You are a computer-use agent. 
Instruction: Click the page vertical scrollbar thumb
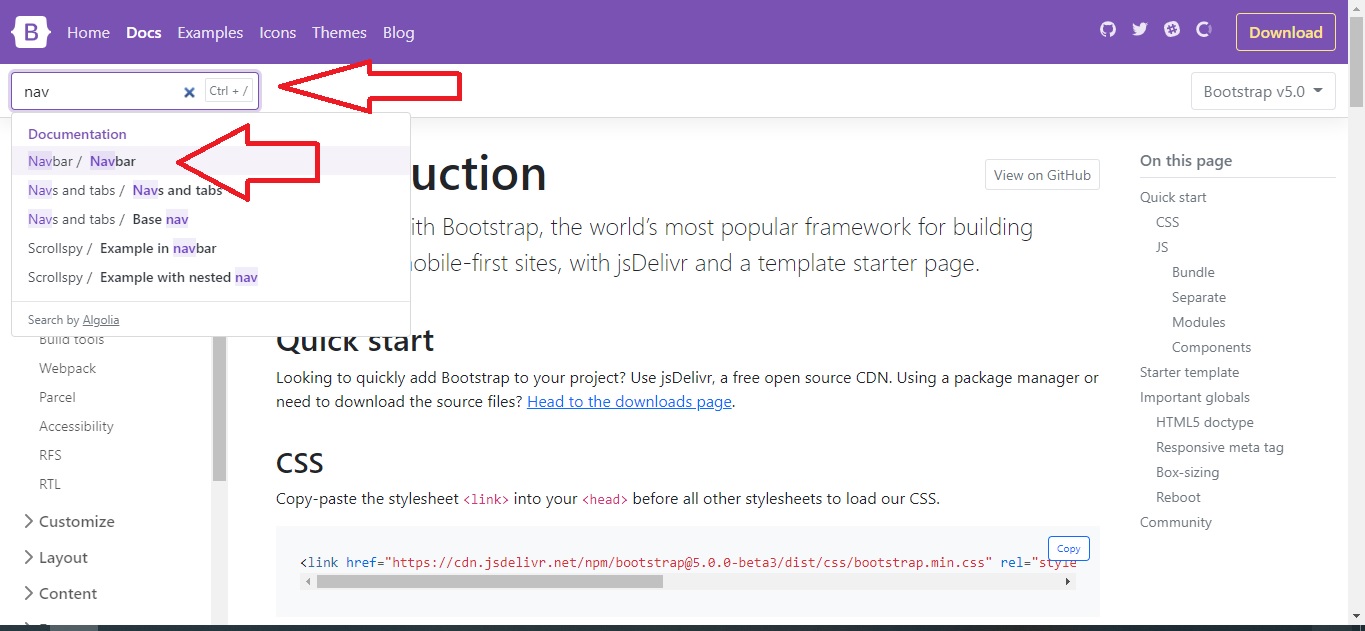point(1356,60)
